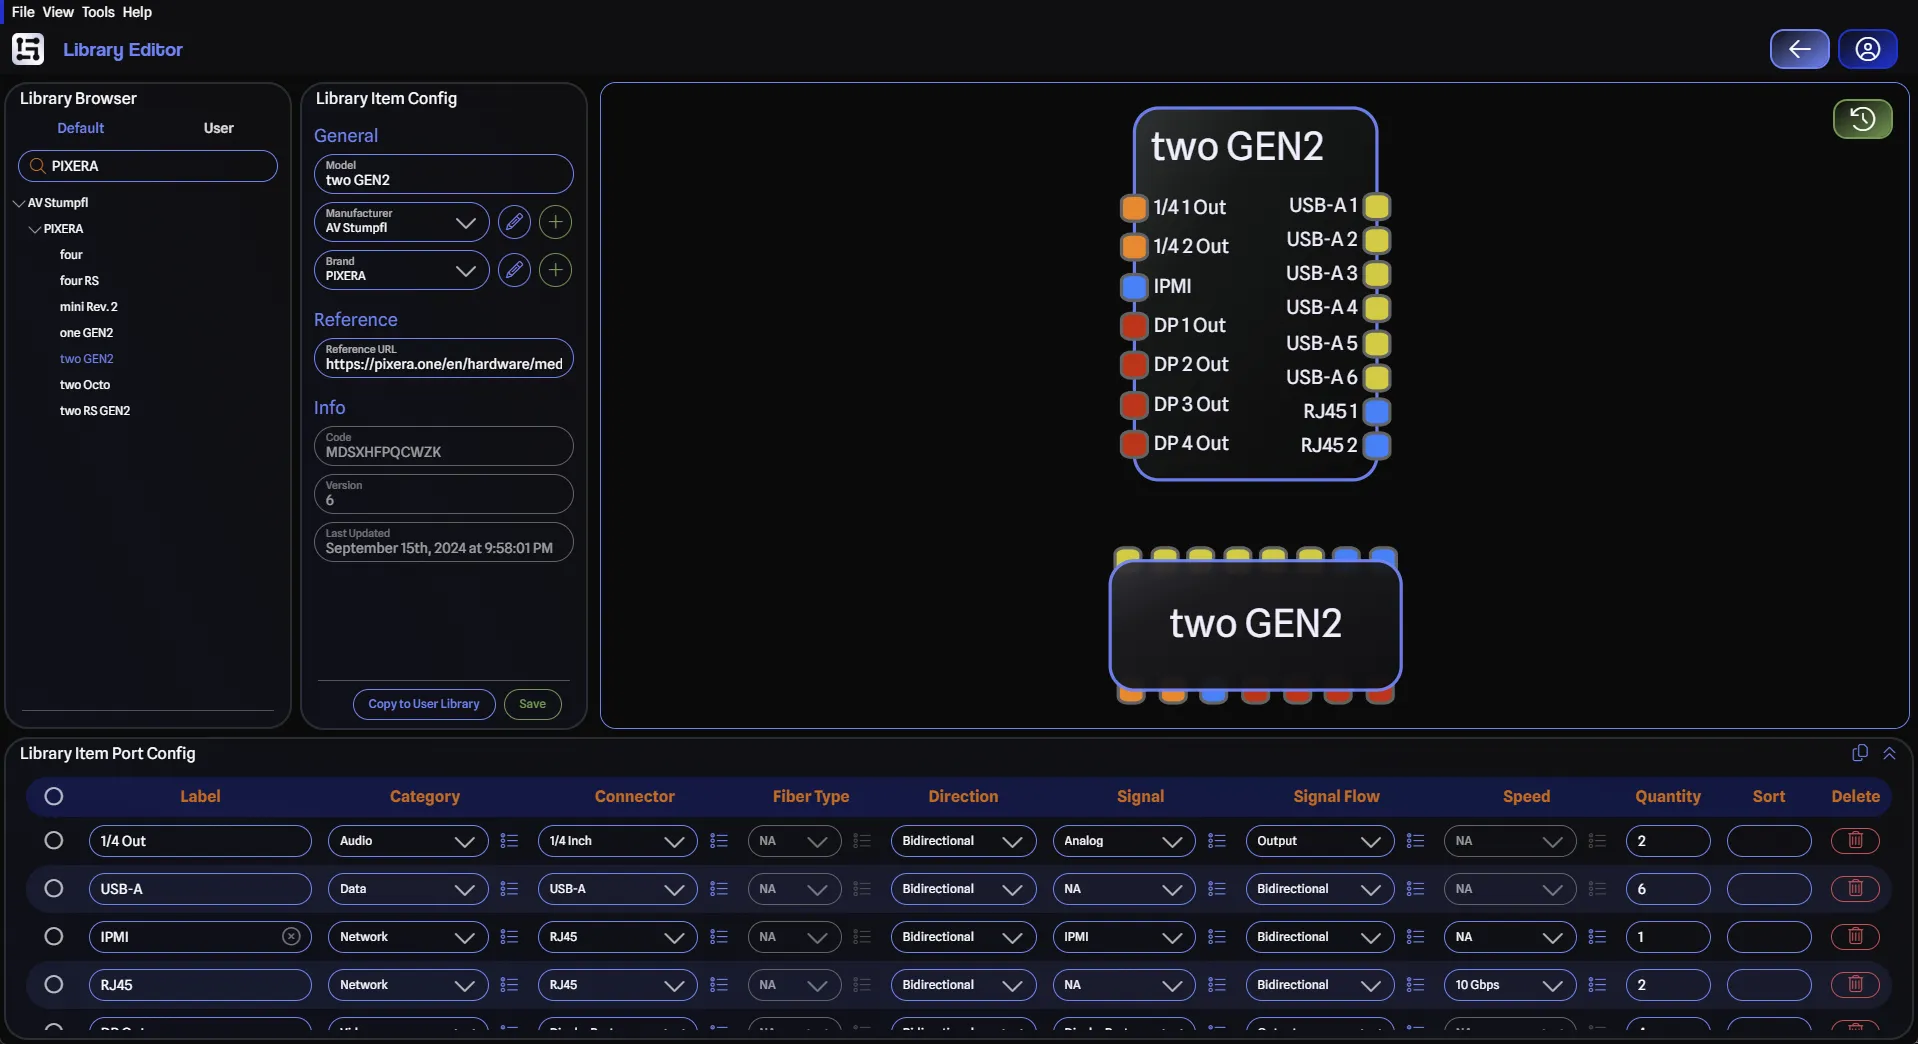Image resolution: width=1918 pixels, height=1044 pixels.
Task: Open the Brand dropdown
Action: pos(401,270)
